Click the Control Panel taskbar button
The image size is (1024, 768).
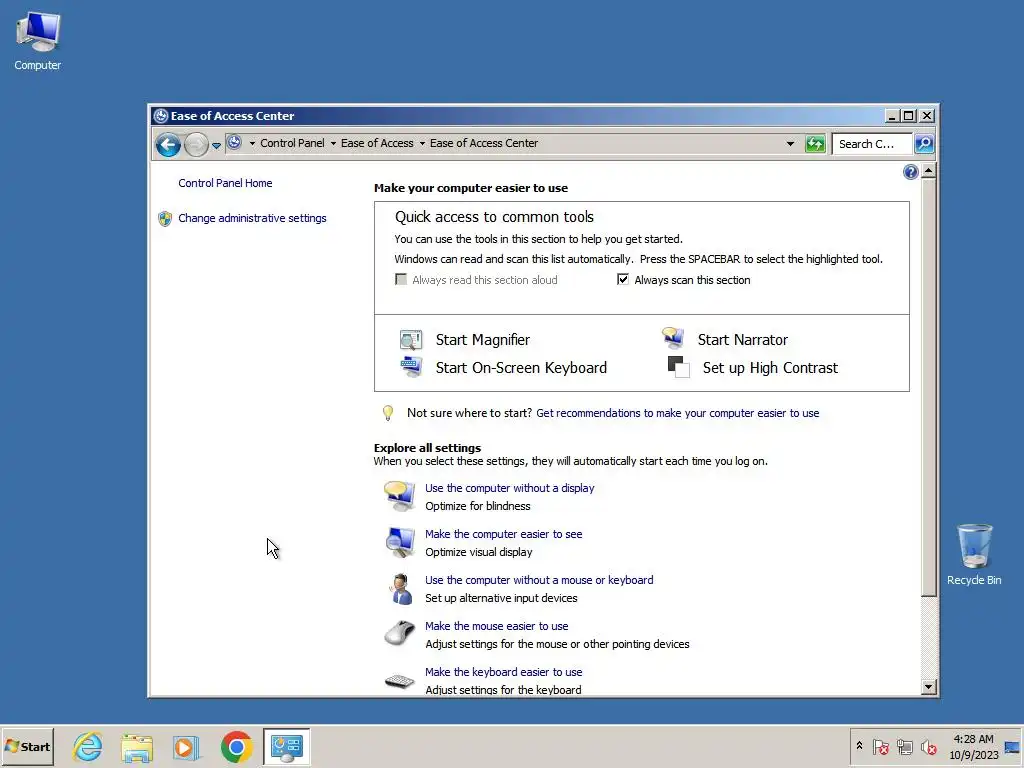287,746
